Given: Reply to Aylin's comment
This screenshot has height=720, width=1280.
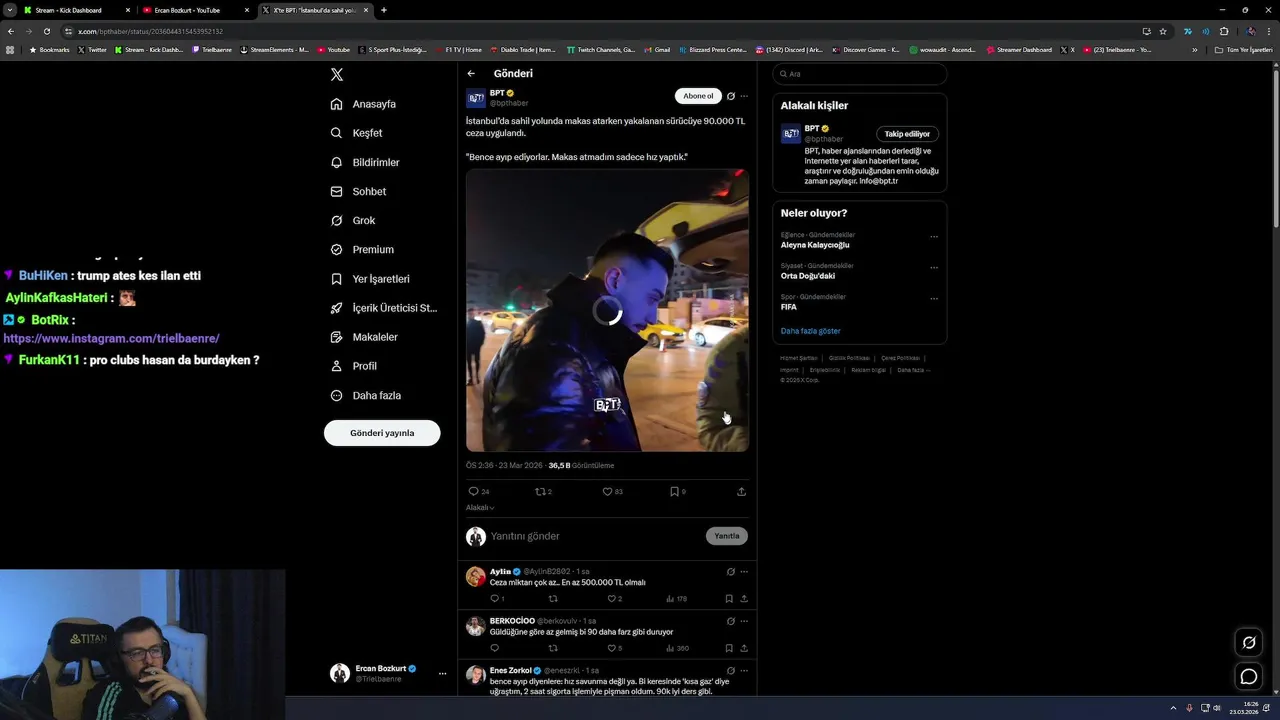Looking at the screenshot, I should 496,598.
